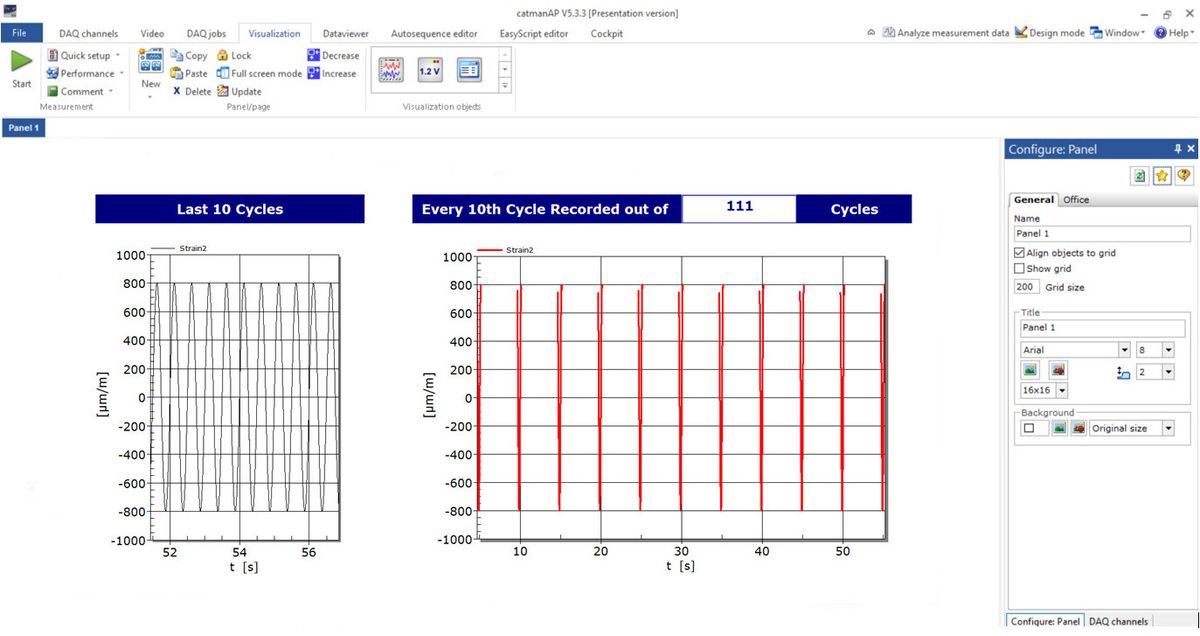Uncheck Align objects to grid

[1017, 252]
